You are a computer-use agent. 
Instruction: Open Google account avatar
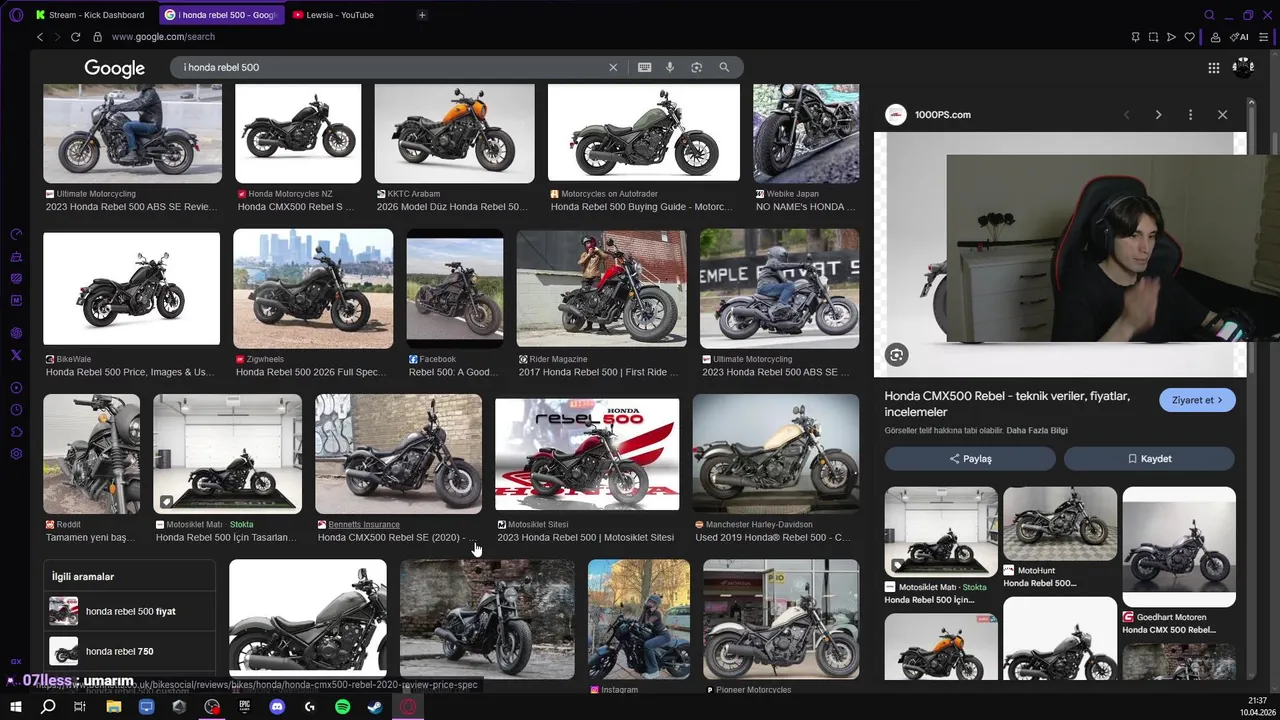click(1243, 67)
